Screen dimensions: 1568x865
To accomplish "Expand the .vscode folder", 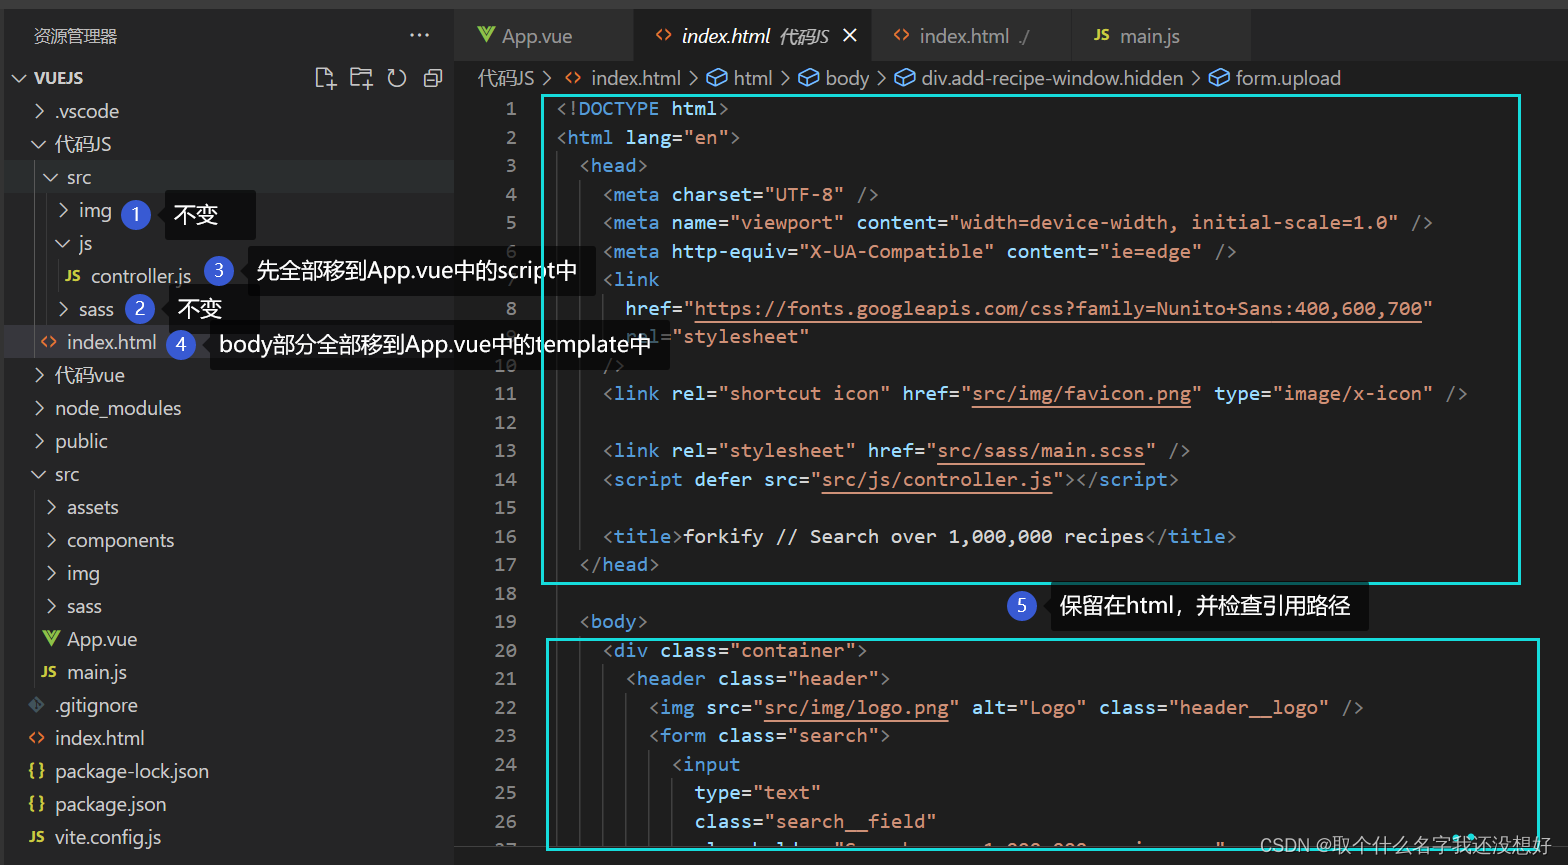I will (x=40, y=111).
